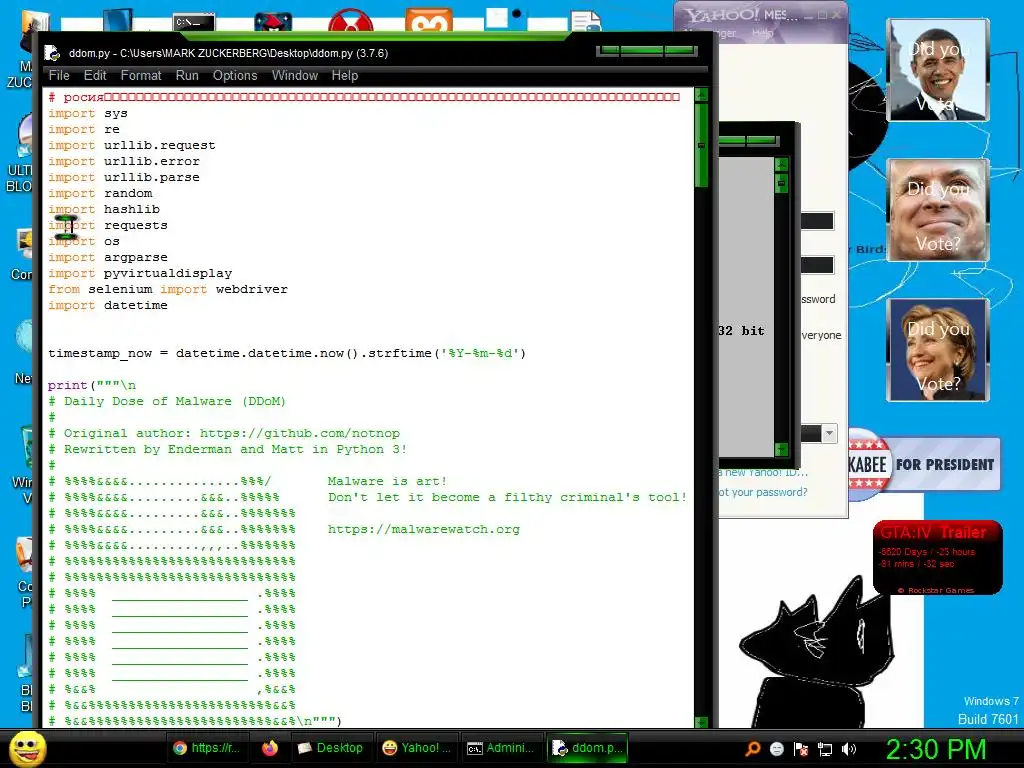Open the Action Center flag tray icon
1024x768 pixels.
click(x=801, y=749)
